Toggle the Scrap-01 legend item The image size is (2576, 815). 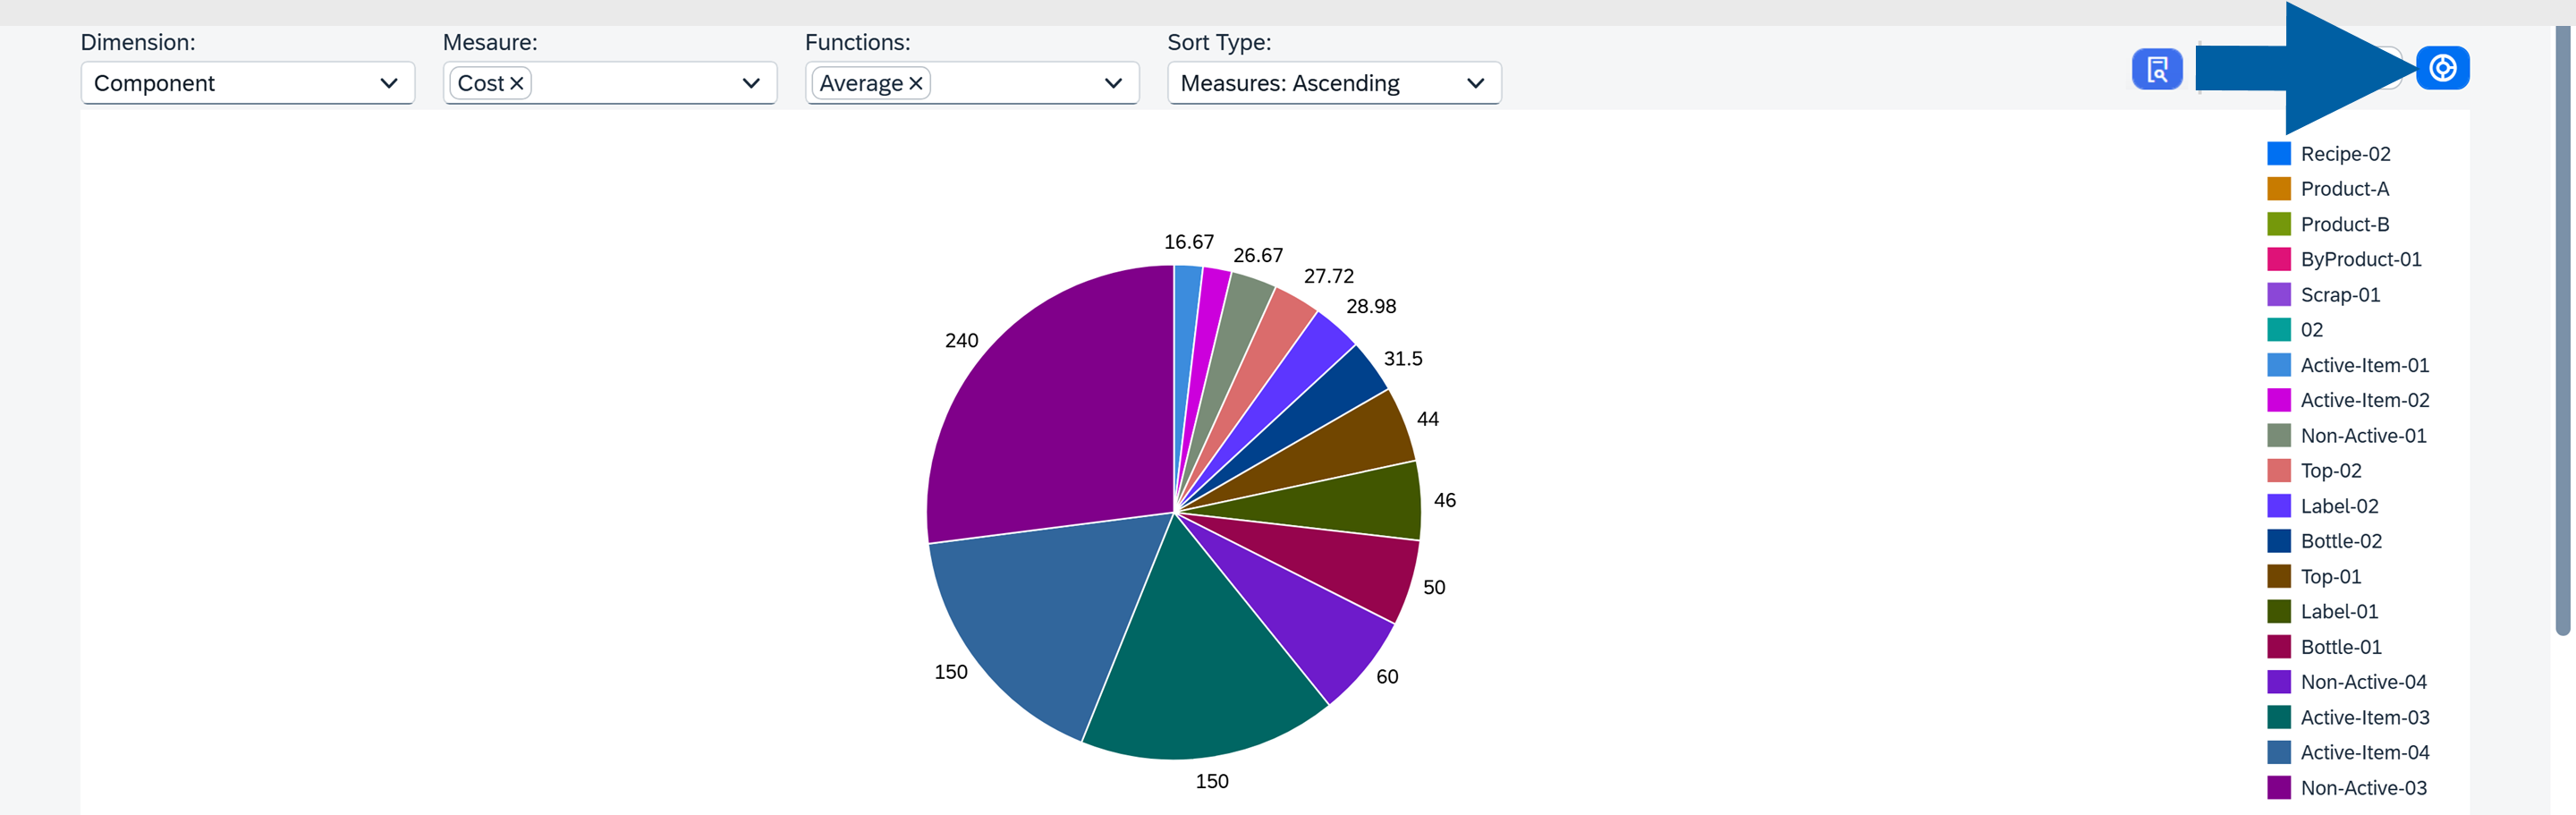click(2340, 294)
